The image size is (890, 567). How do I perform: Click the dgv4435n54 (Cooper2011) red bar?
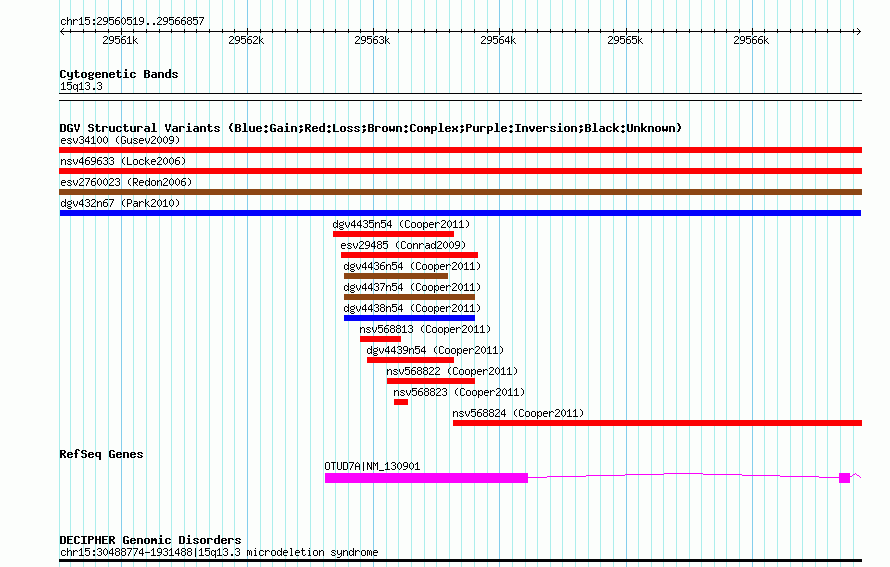(x=393, y=234)
